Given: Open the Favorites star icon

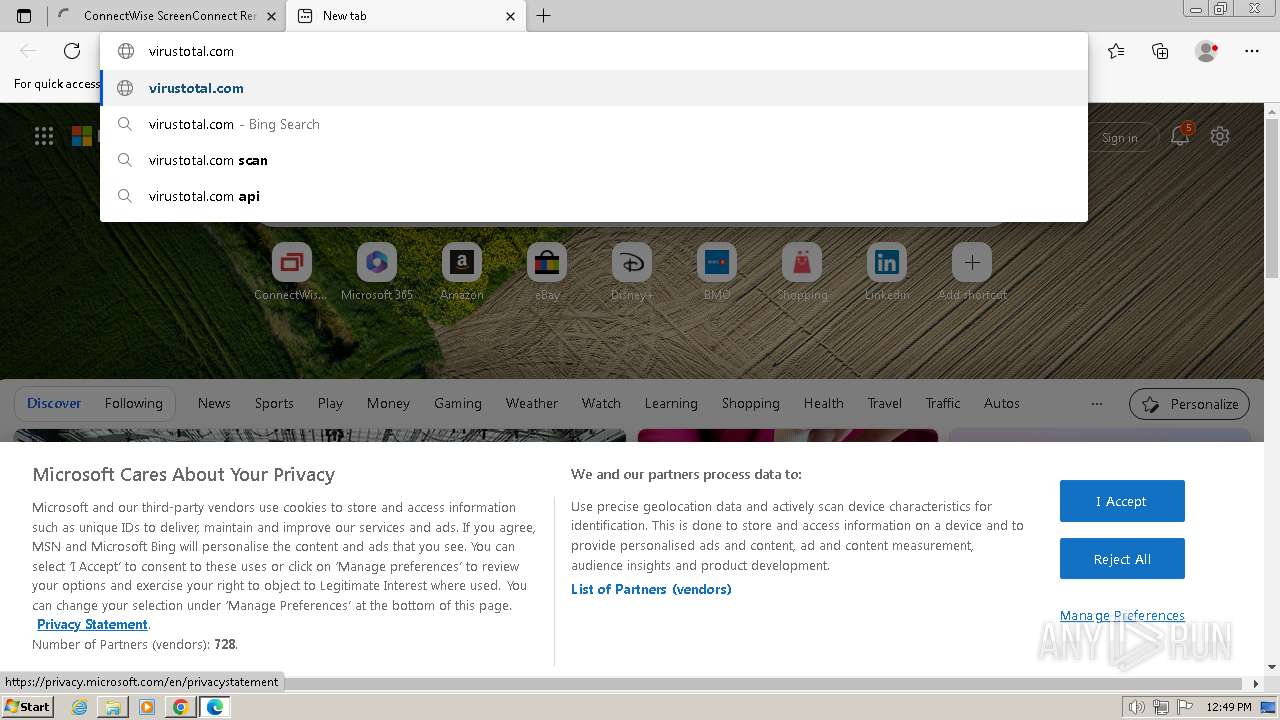Looking at the screenshot, I should click(1116, 51).
